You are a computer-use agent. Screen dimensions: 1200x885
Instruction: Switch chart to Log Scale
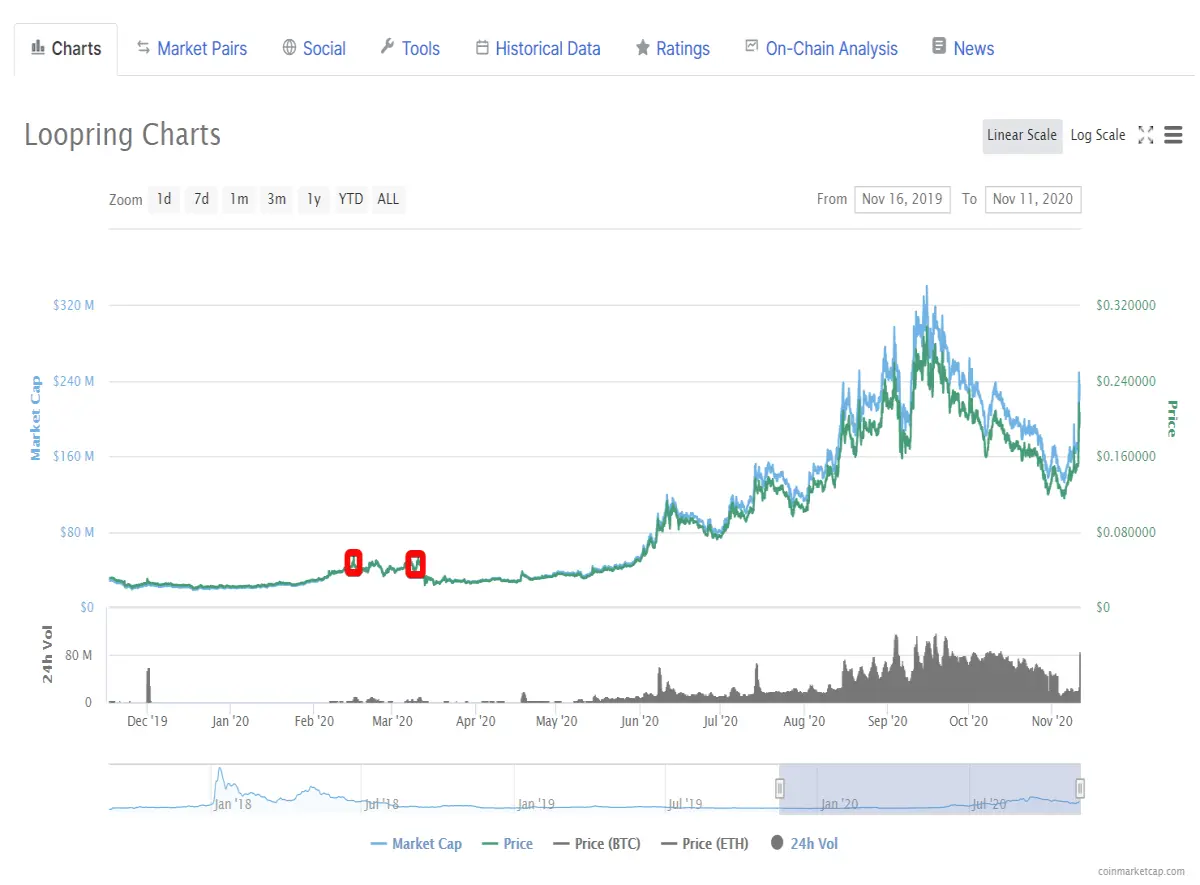[1098, 135]
